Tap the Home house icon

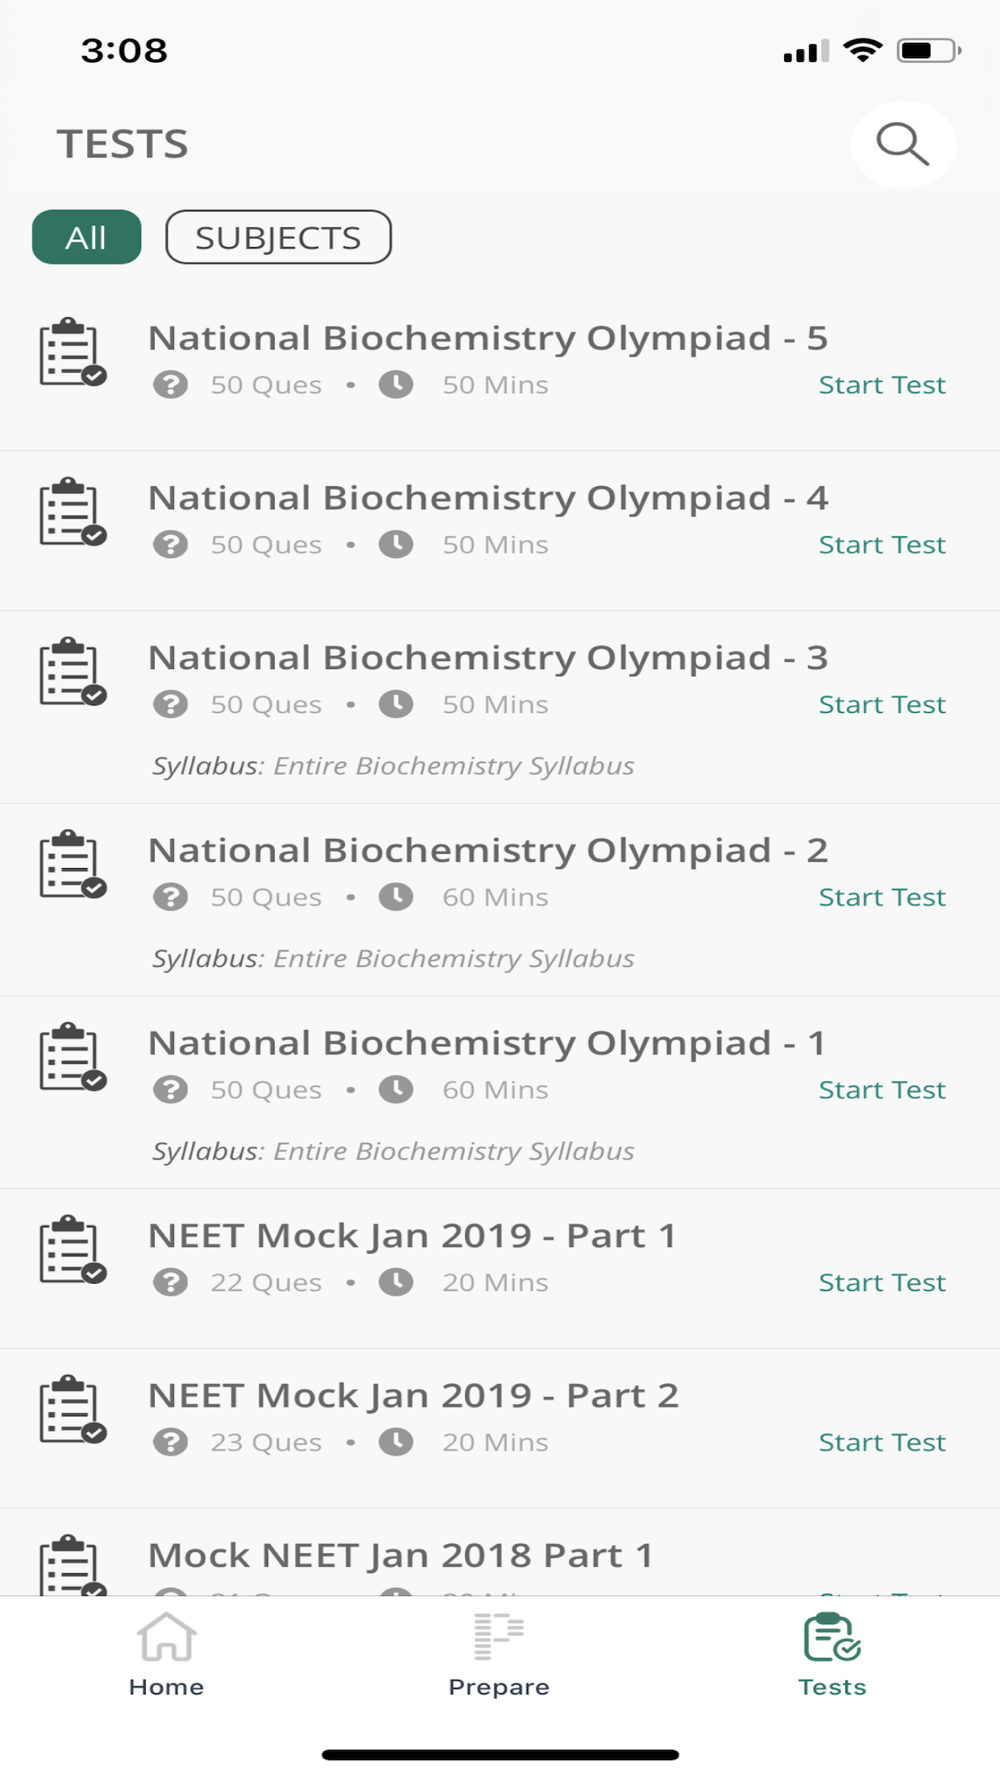(166, 1636)
